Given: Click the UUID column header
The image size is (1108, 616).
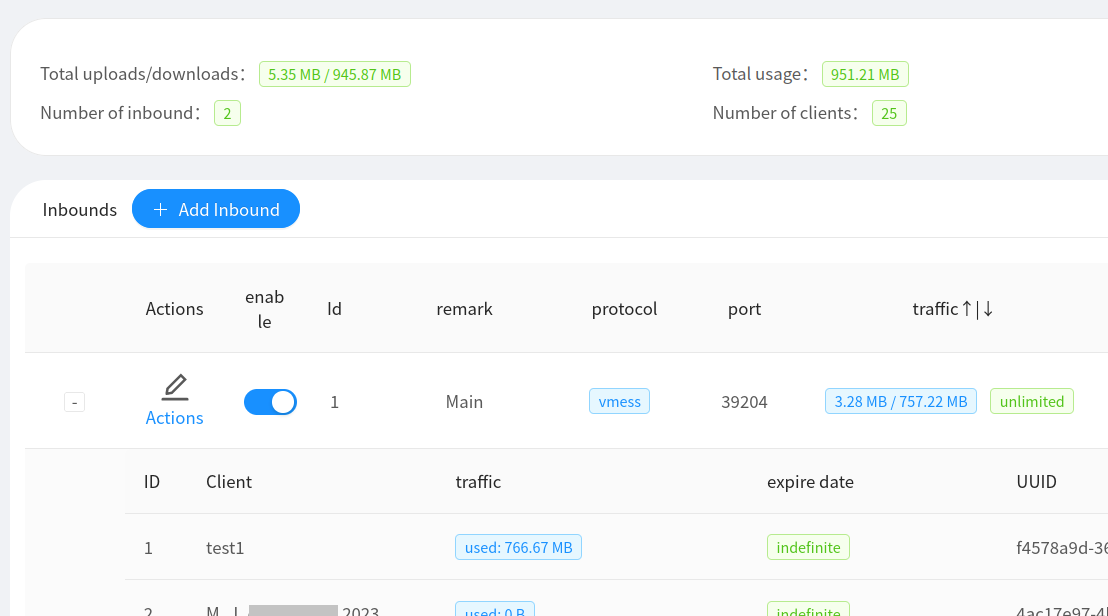Looking at the screenshot, I should click(x=1036, y=482).
